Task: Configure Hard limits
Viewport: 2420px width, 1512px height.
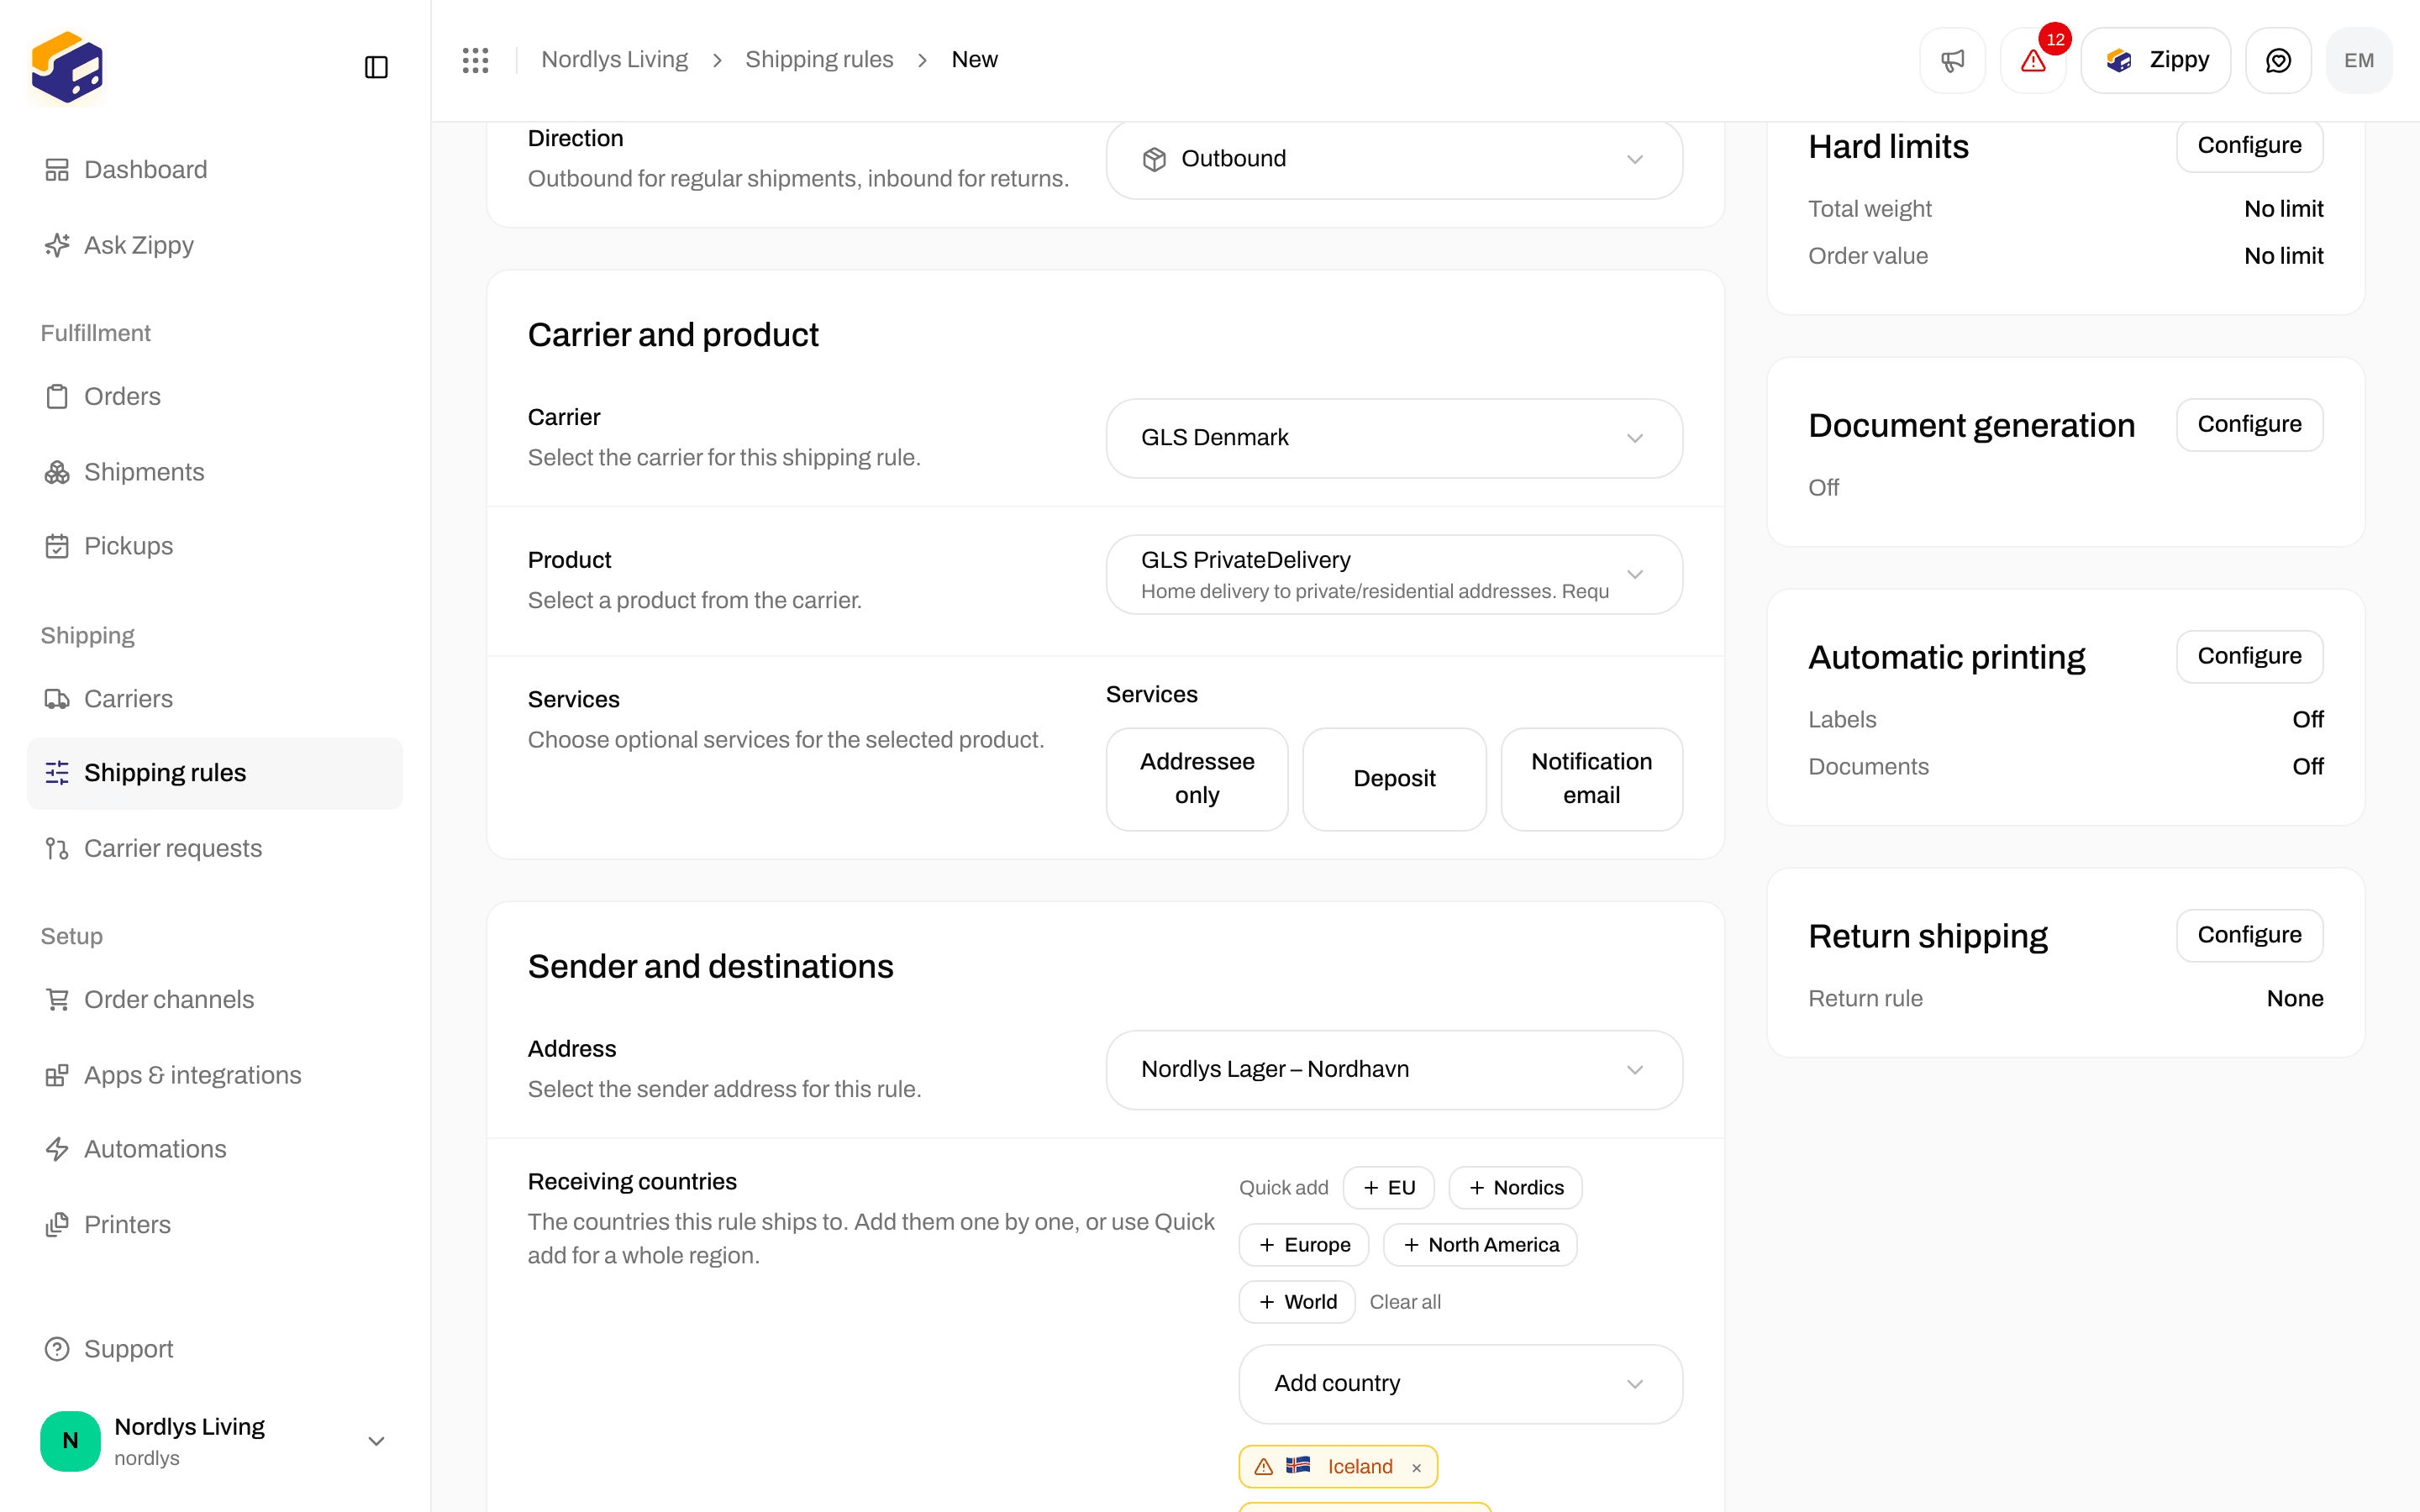Action: click(2249, 146)
